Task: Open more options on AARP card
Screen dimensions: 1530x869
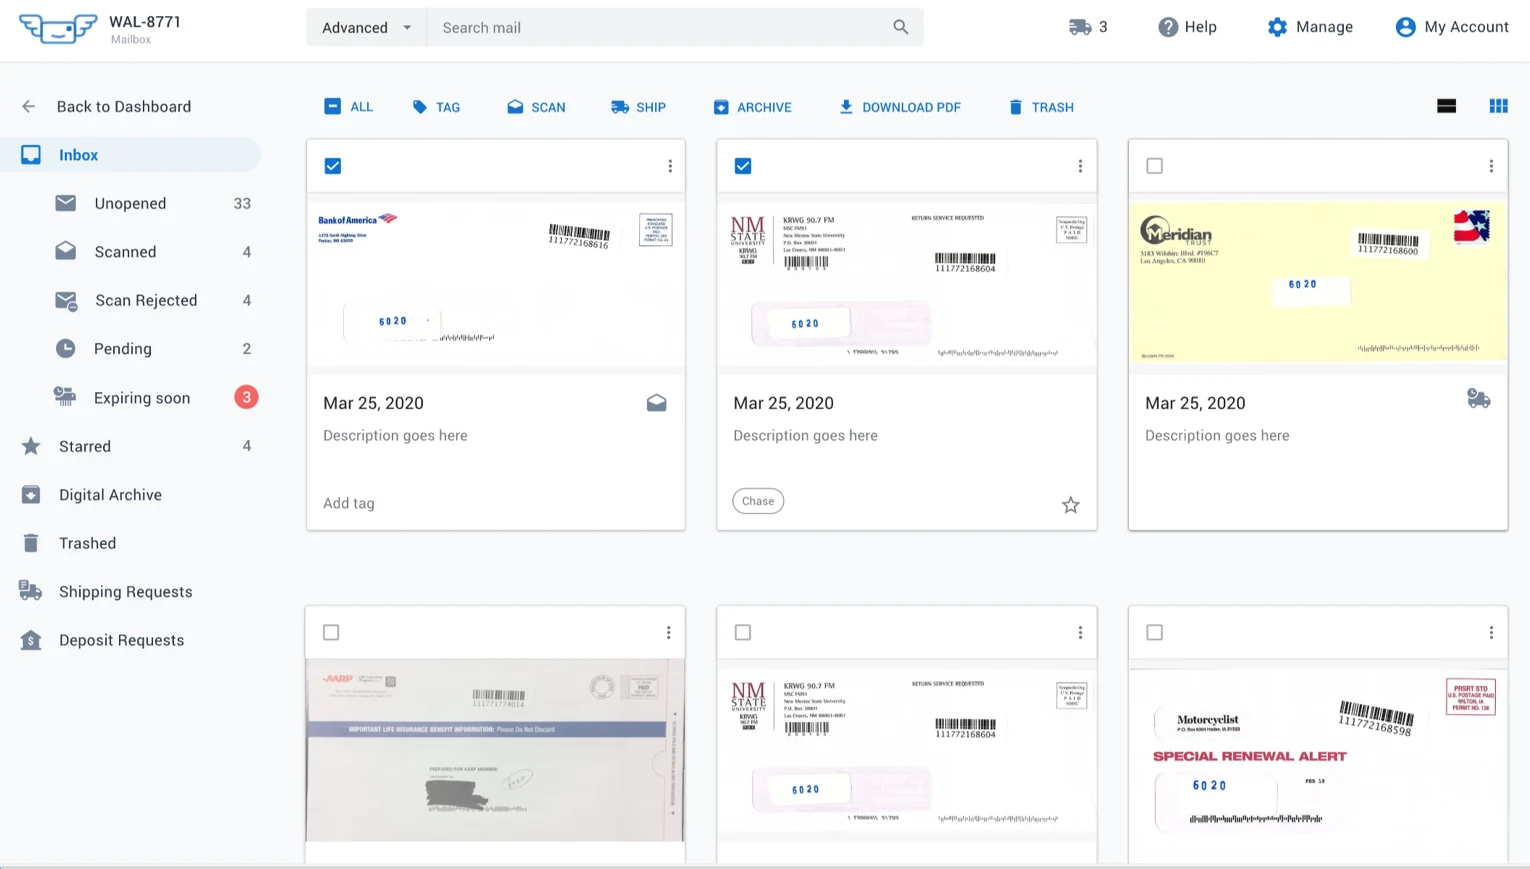Action: pyautogui.click(x=669, y=632)
